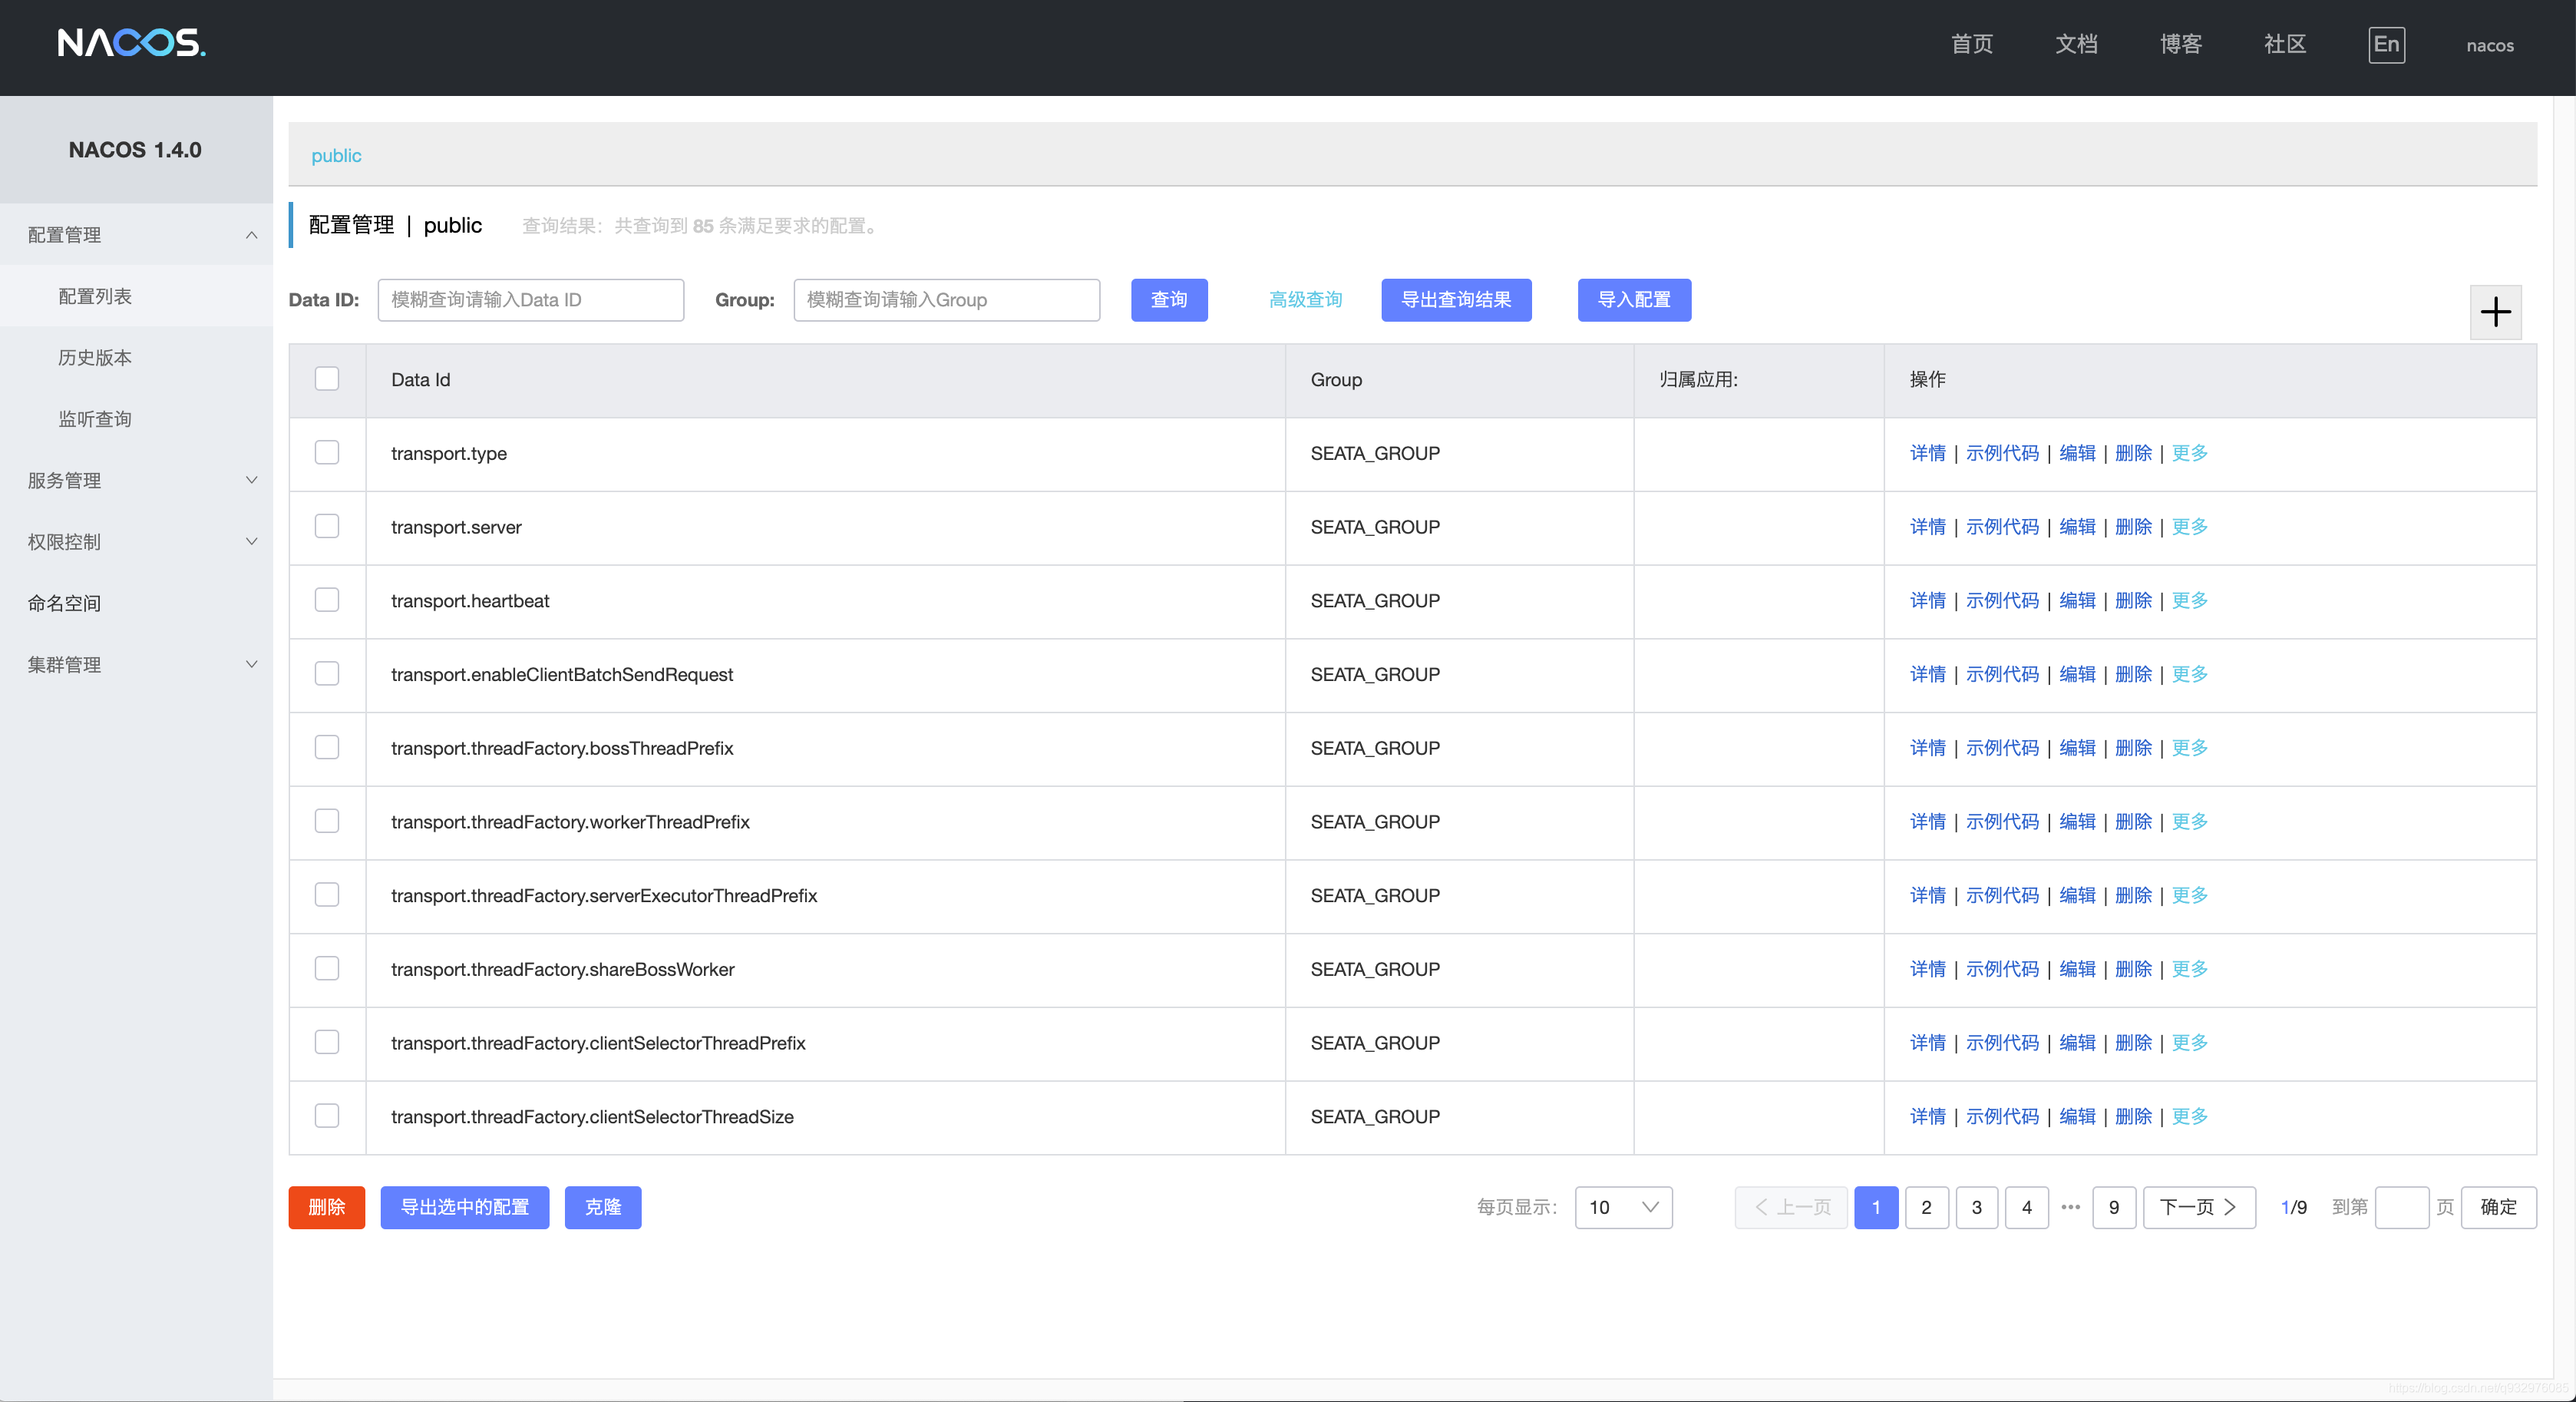Click current page 1 in pagination
Viewport: 2576px width, 1402px height.
click(x=1876, y=1208)
